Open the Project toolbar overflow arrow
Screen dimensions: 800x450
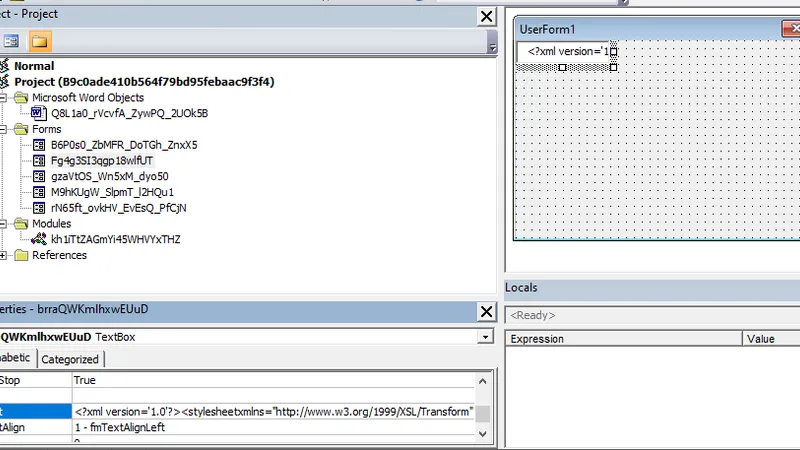492,42
